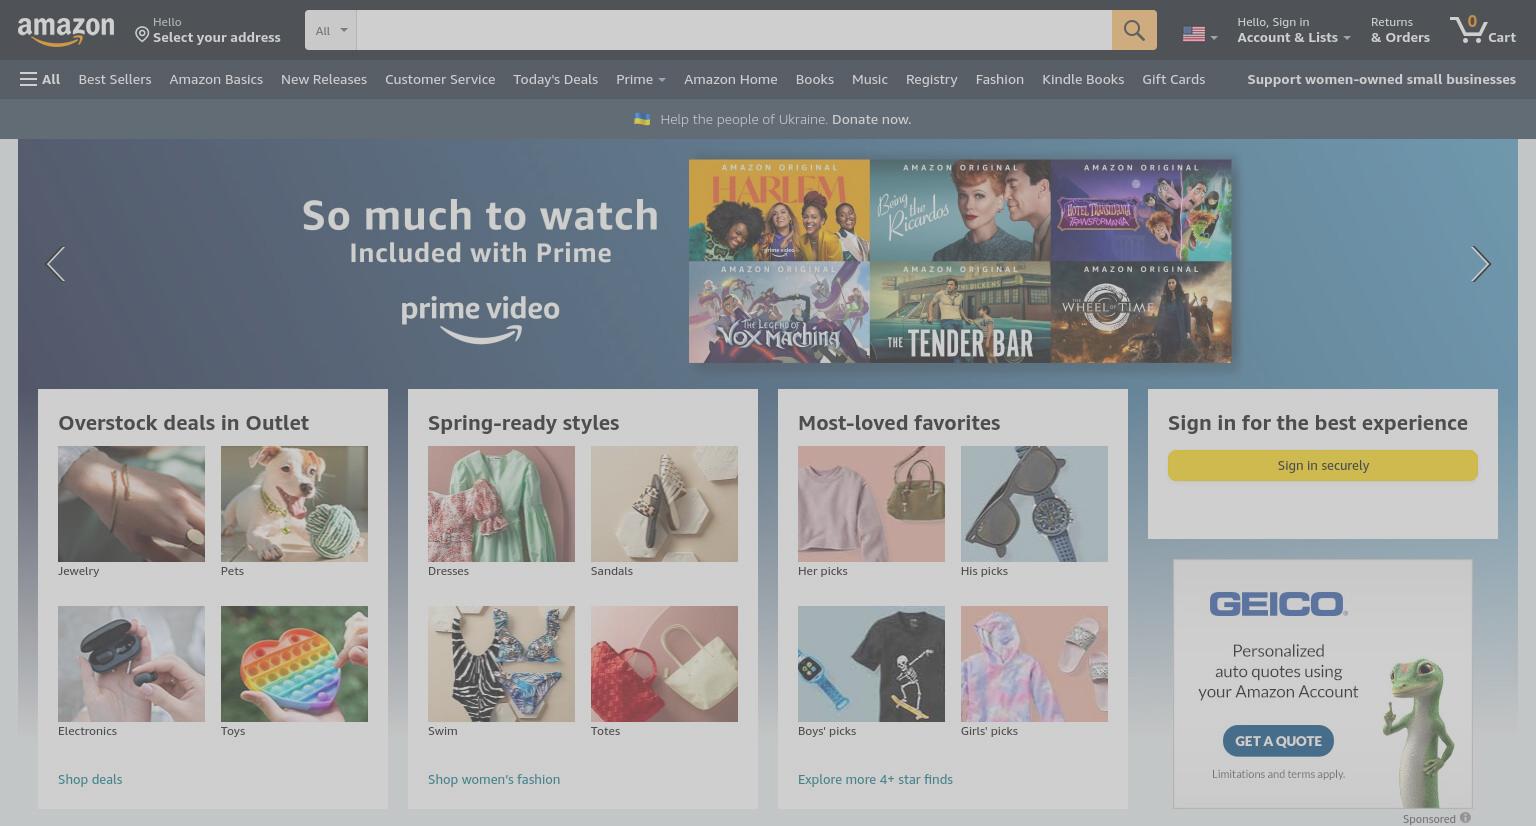1536x826 pixels.
Task: Click Donate now link
Action: tap(871, 119)
